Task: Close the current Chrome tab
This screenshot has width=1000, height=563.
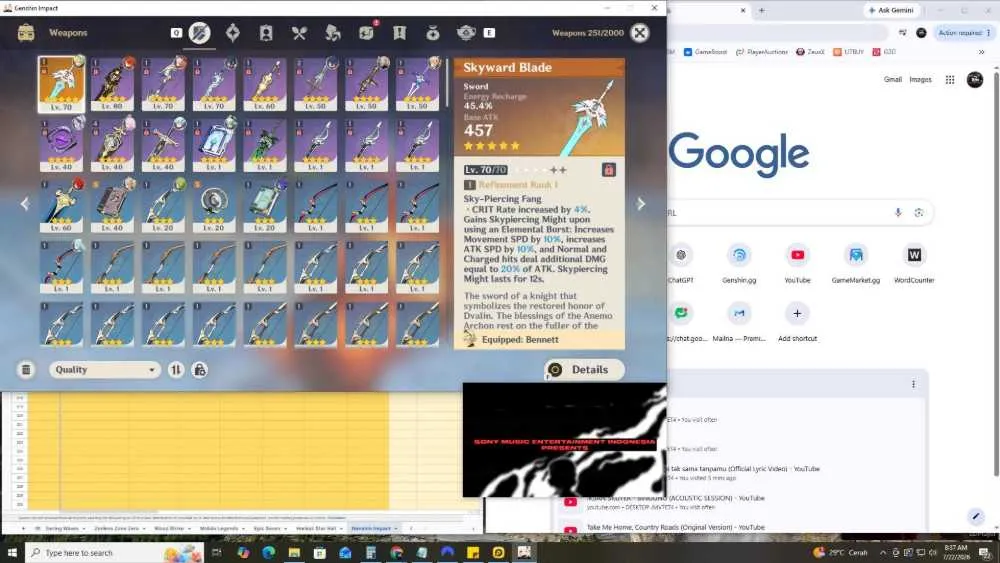Action: 742,10
